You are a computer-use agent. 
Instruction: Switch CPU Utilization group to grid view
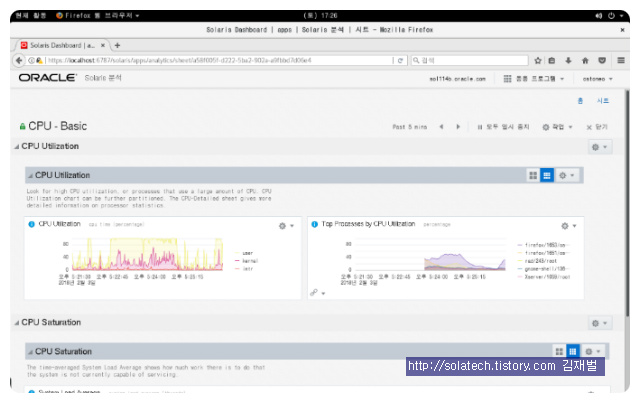(533, 175)
